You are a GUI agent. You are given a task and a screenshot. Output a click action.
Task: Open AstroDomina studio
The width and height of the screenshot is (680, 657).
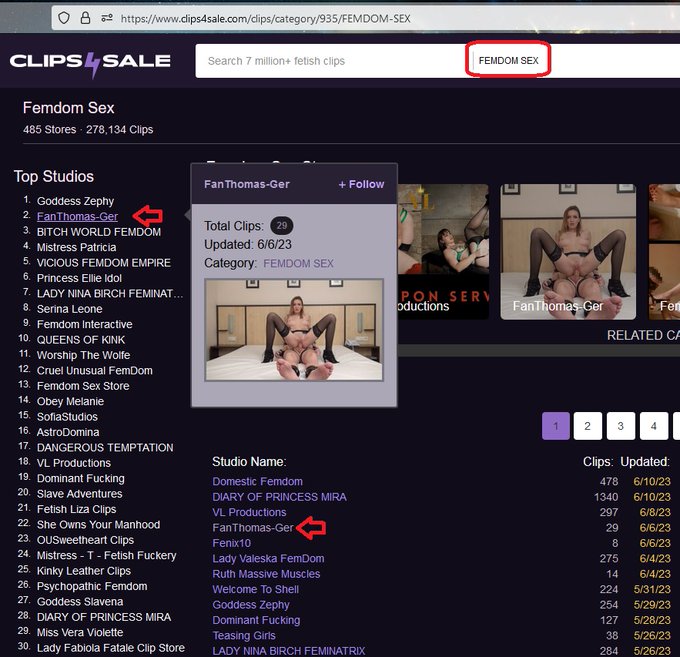(x=68, y=432)
